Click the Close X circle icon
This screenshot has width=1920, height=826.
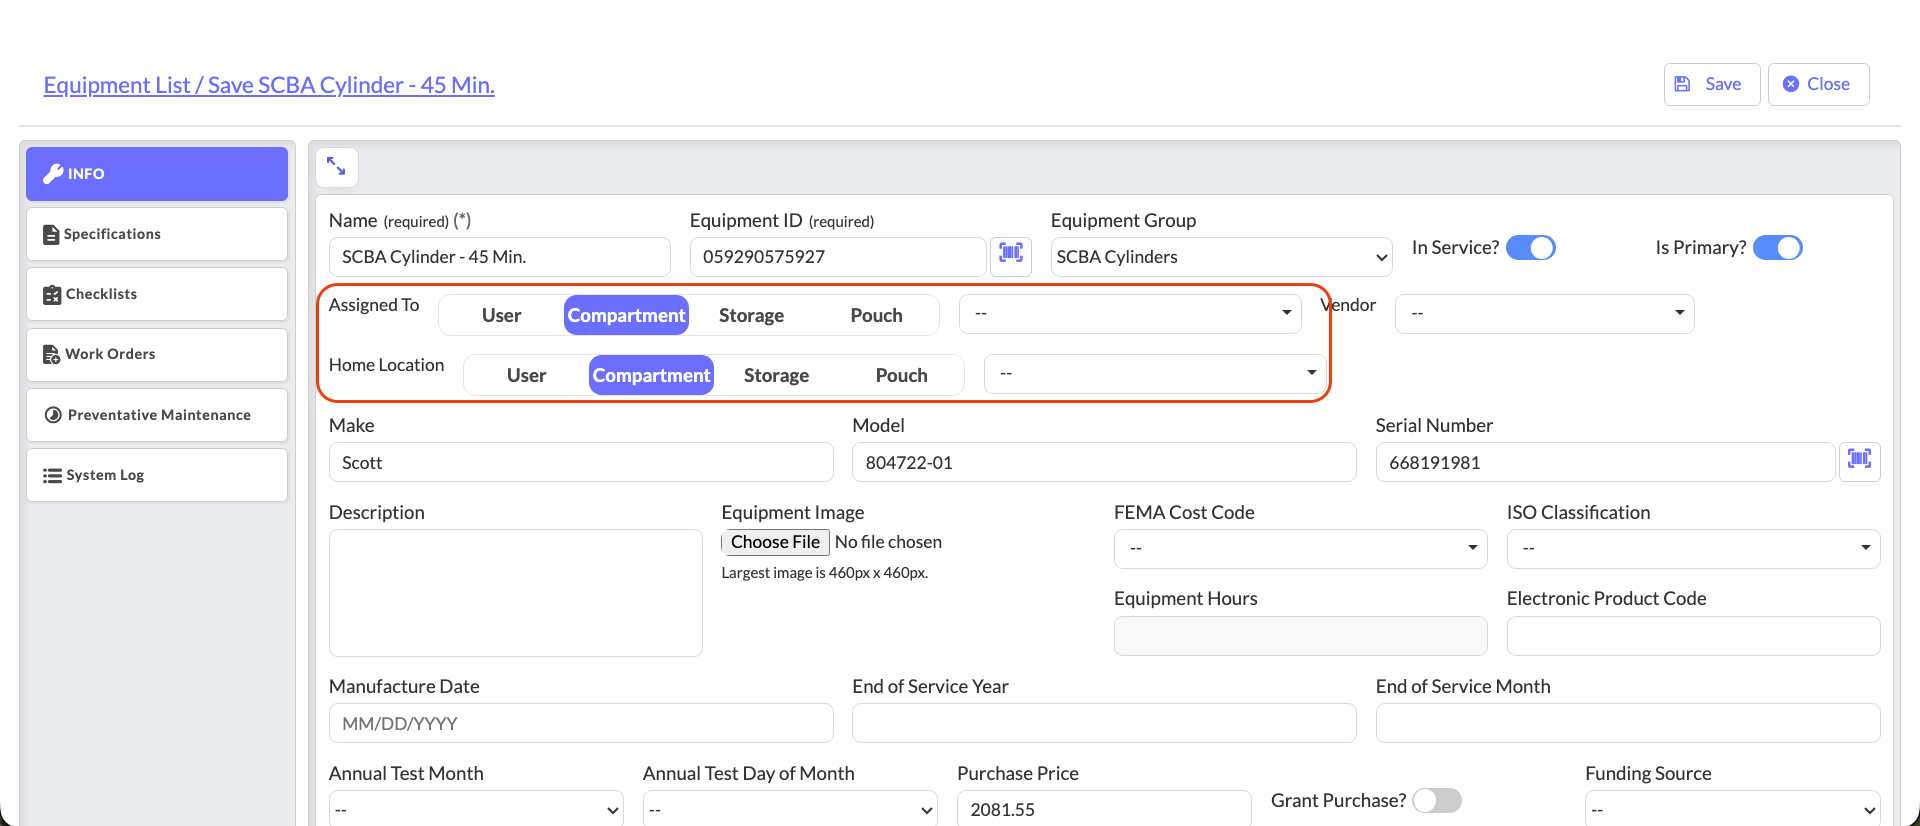click(x=1791, y=84)
